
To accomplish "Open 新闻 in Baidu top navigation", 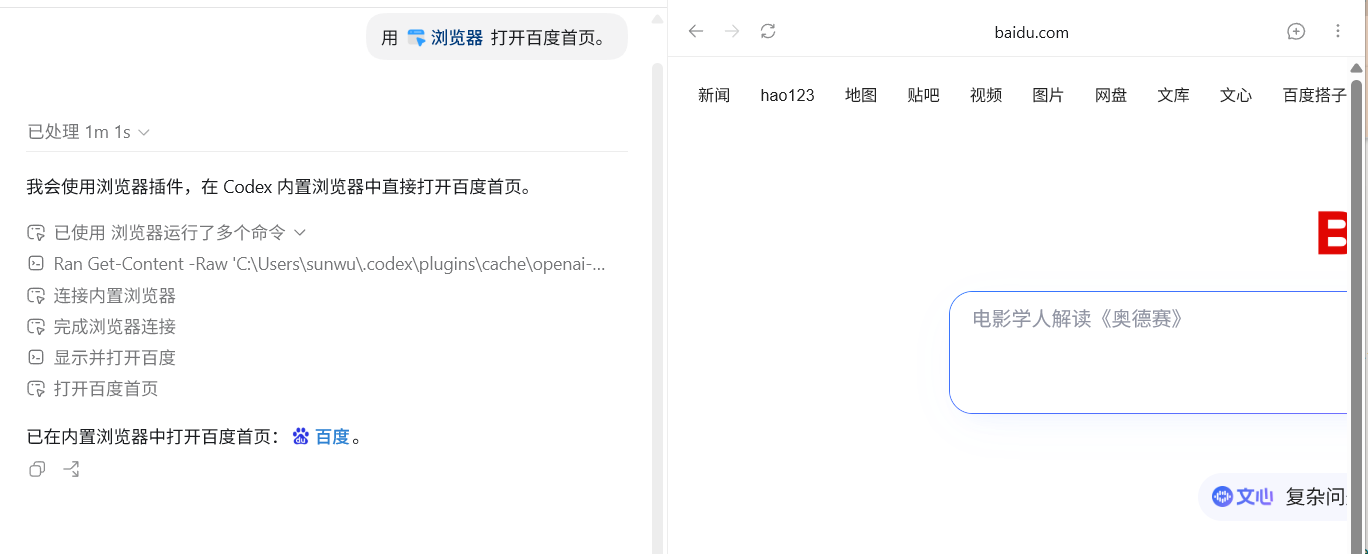I will click(714, 95).
